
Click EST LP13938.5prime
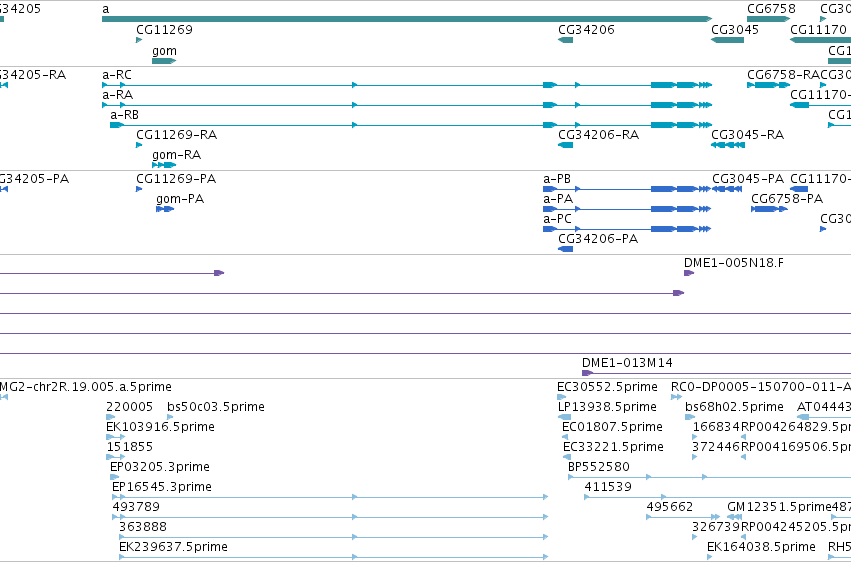[564, 417]
